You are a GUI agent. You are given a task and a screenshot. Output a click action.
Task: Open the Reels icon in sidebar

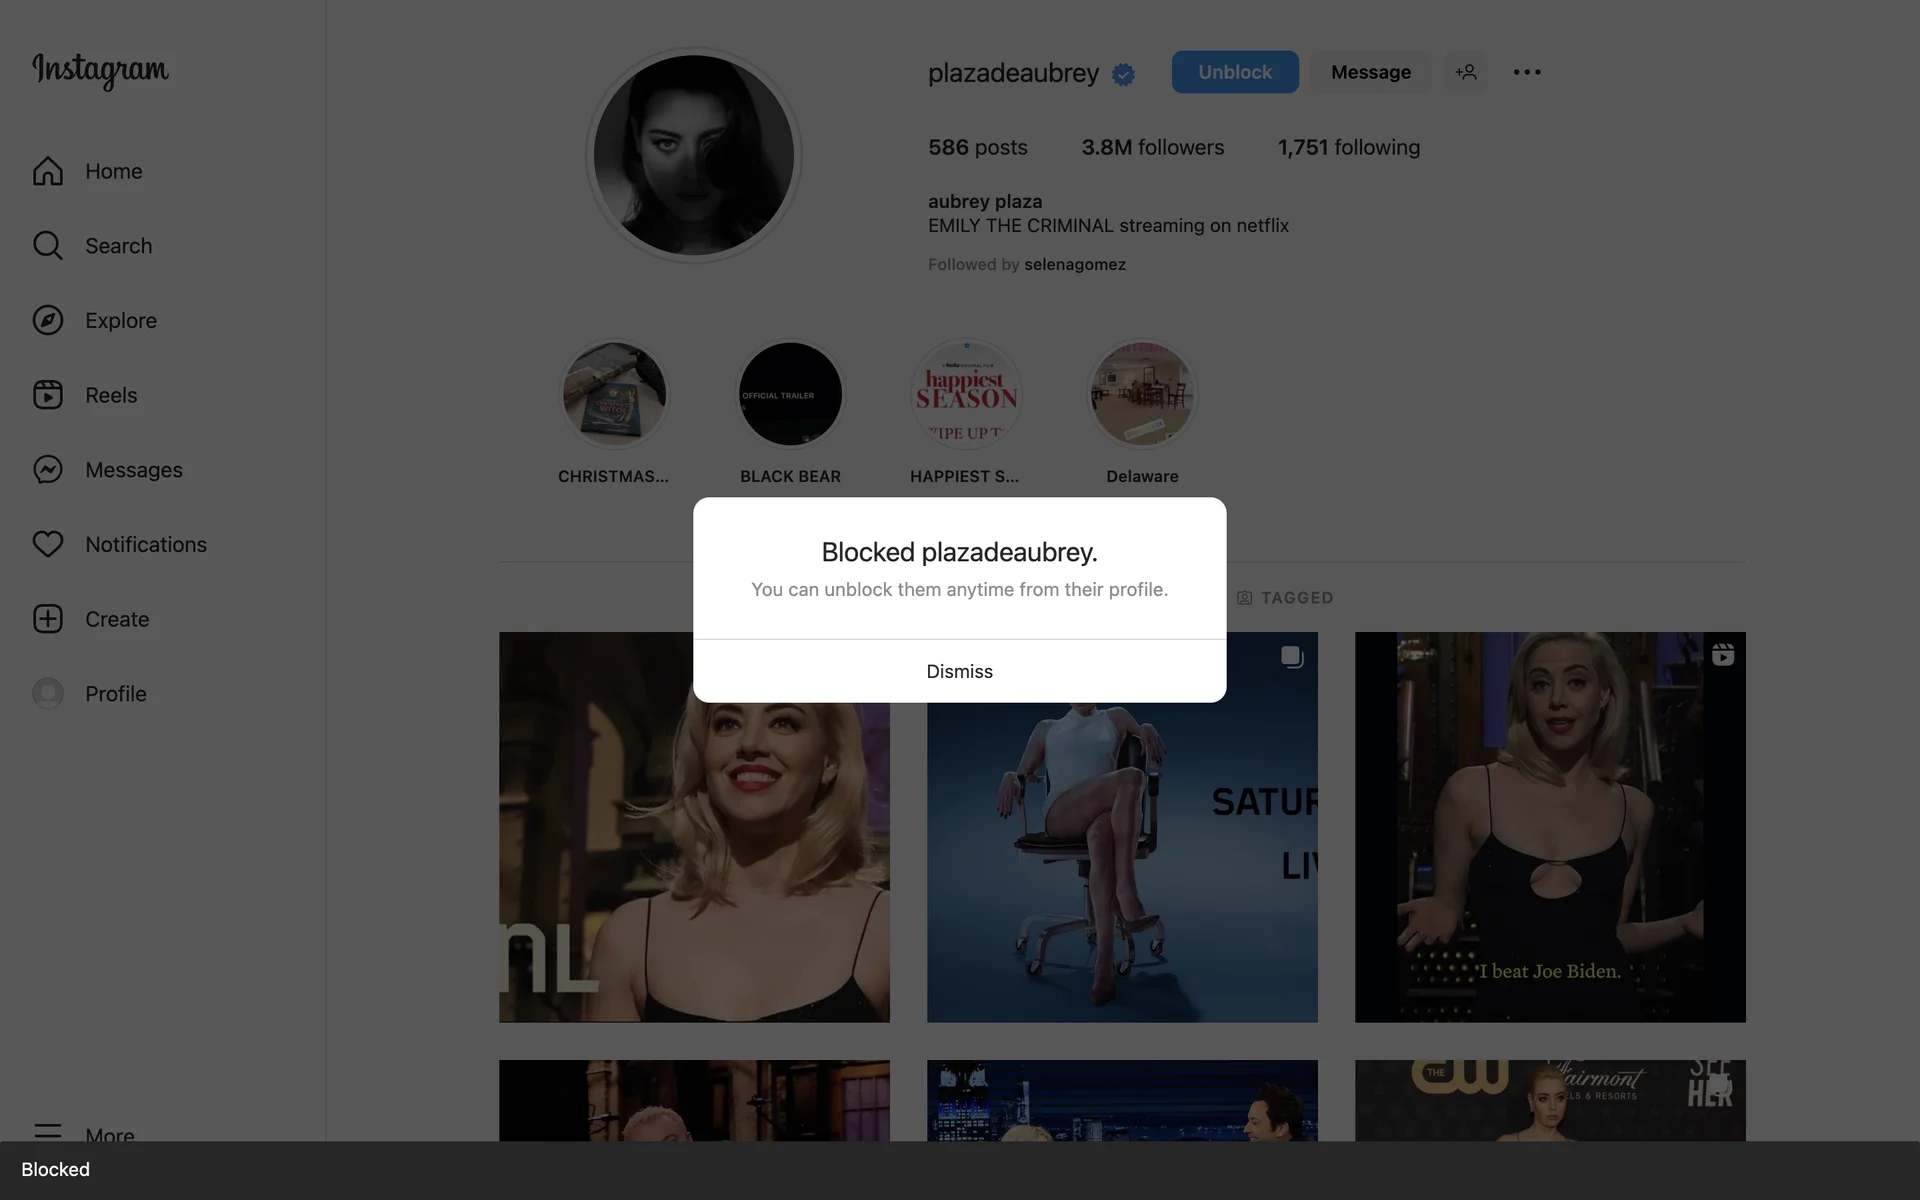[x=48, y=395]
